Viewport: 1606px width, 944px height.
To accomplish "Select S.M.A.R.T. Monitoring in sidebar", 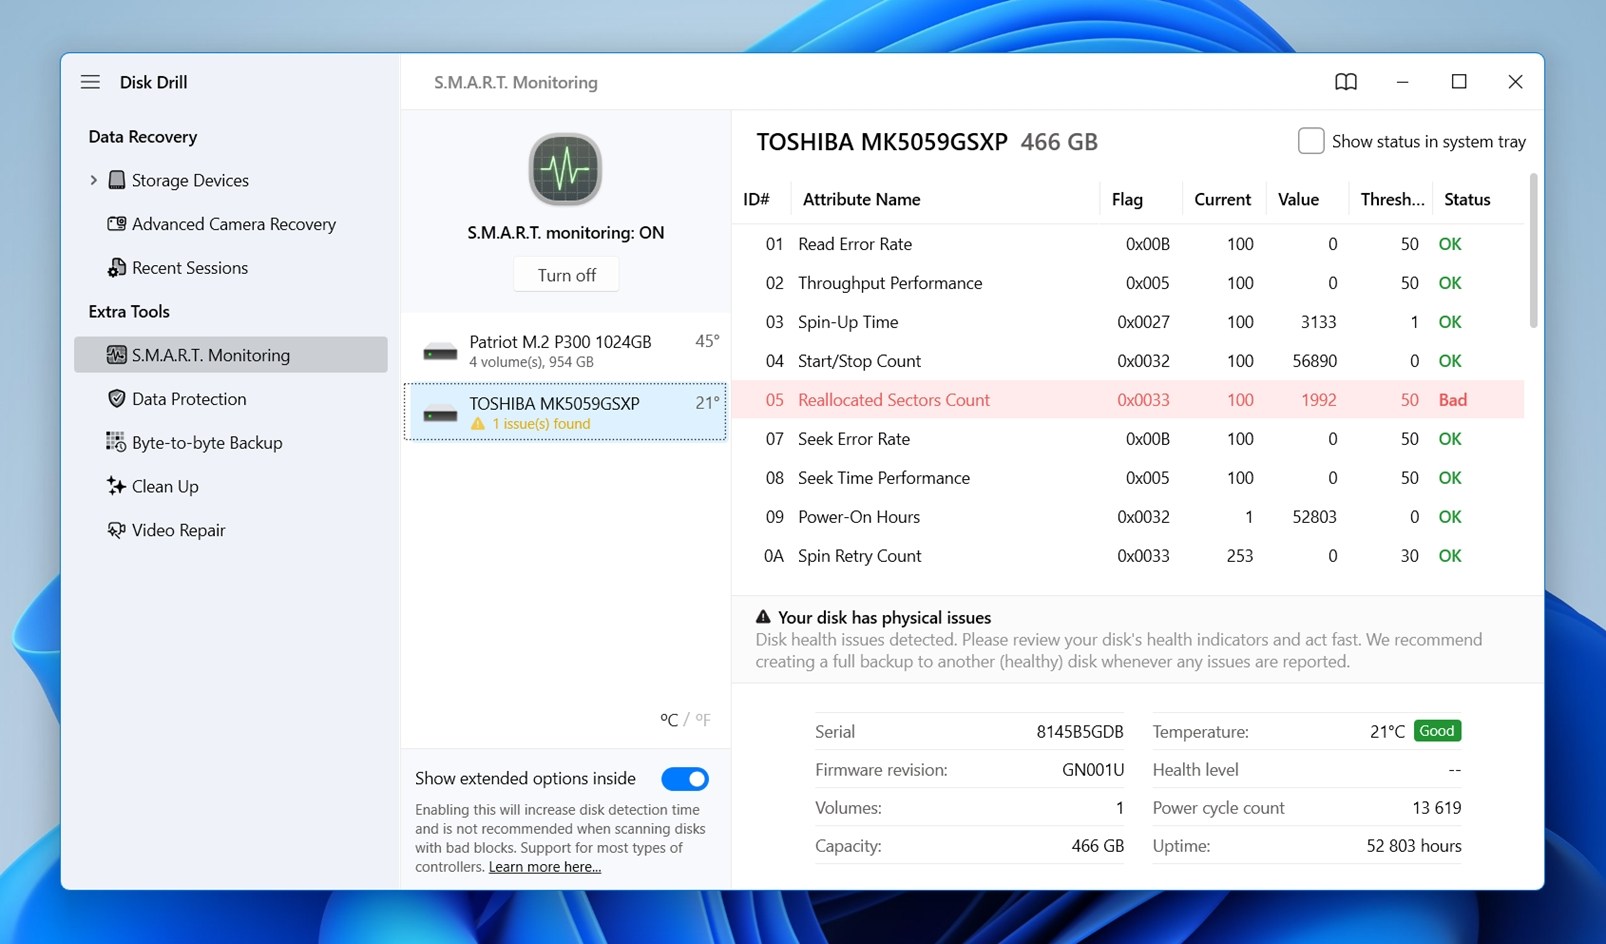I will click(231, 355).
